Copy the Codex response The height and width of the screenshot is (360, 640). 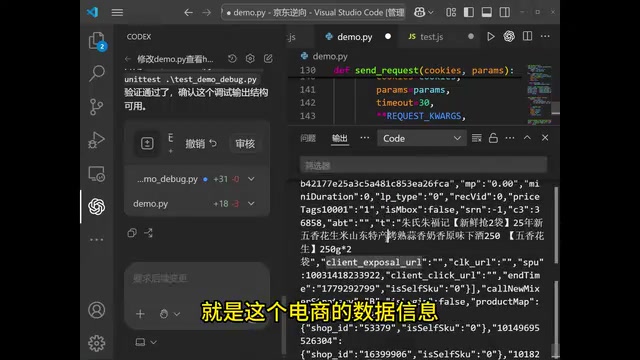[132, 233]
